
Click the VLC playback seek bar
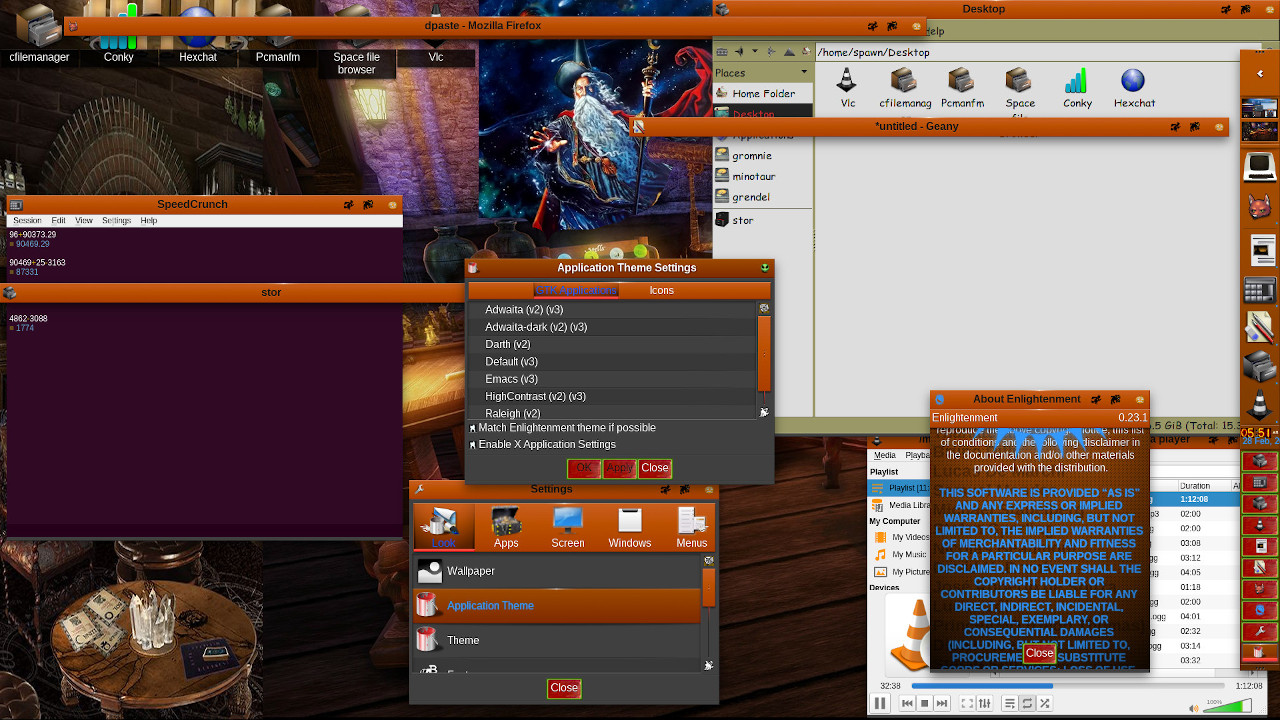[1067, 686]
